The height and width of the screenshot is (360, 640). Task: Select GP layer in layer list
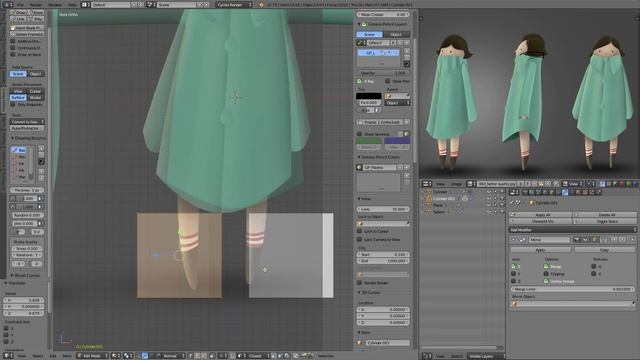[379, 53]
